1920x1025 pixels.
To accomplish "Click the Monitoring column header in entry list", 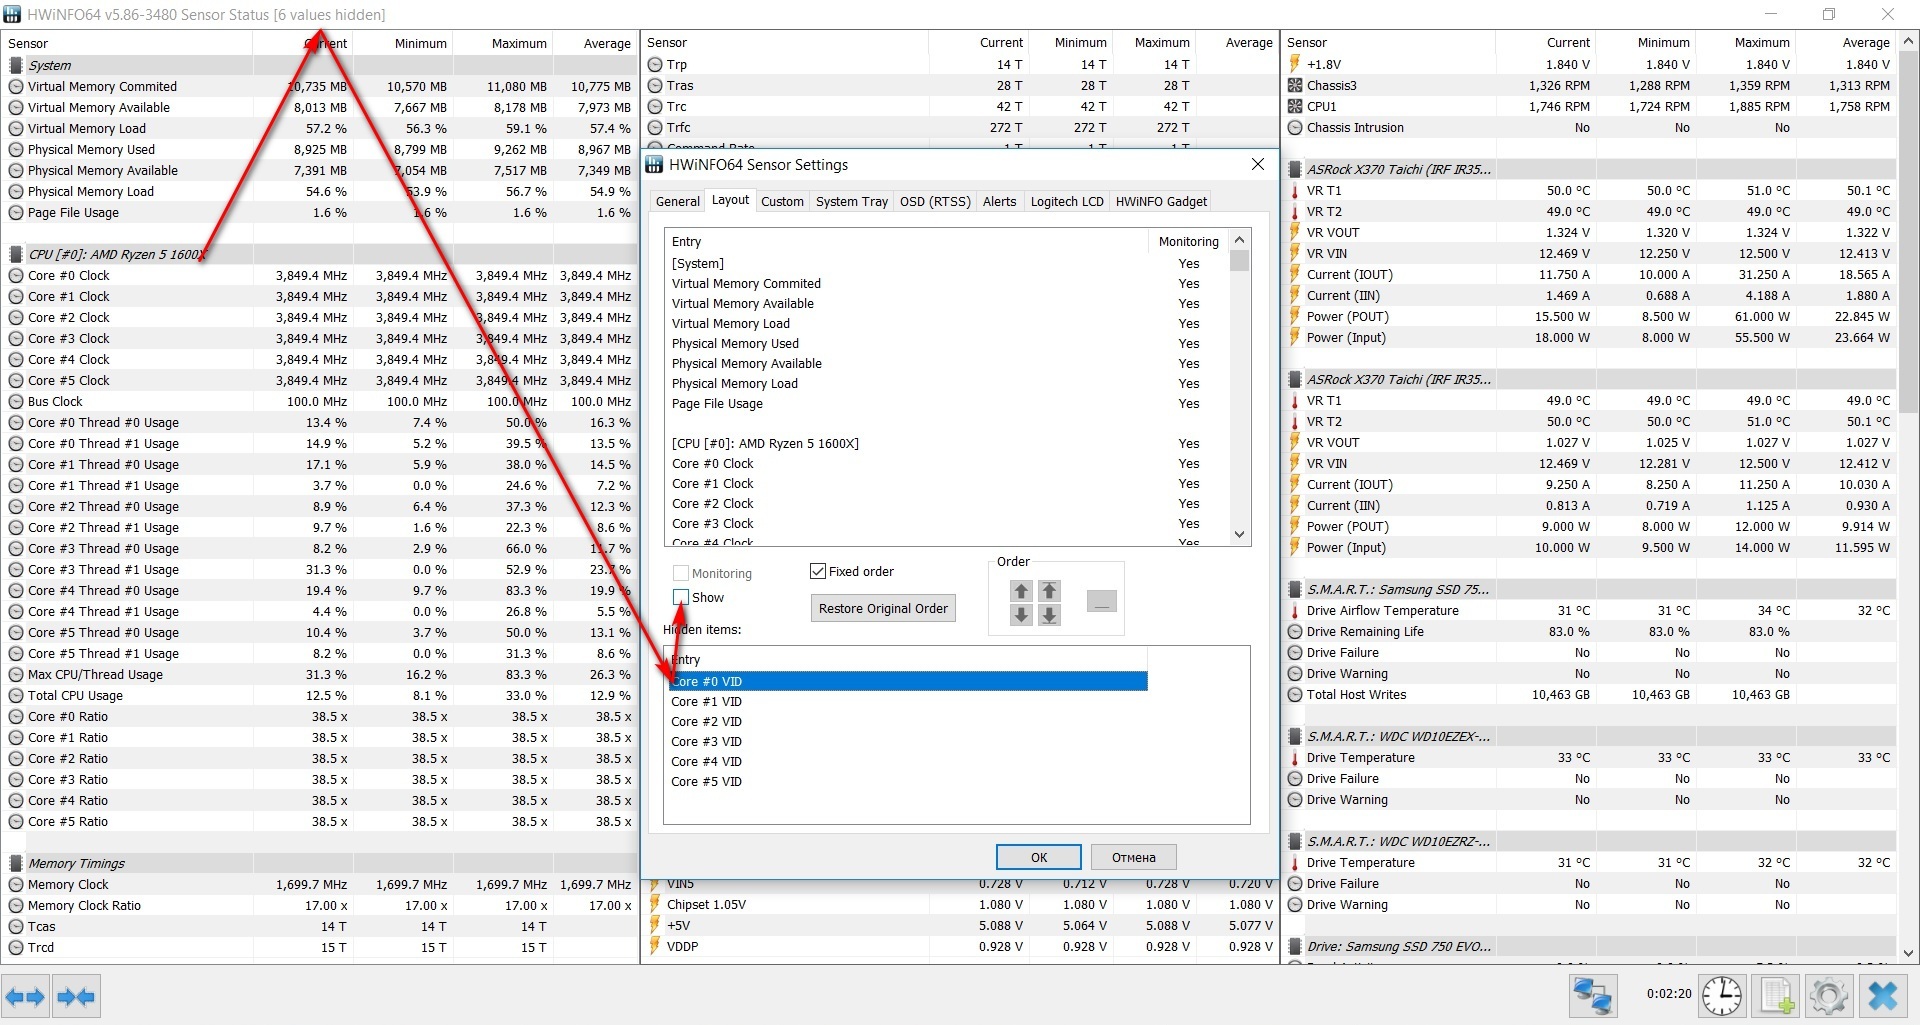I will [1189, 241].
